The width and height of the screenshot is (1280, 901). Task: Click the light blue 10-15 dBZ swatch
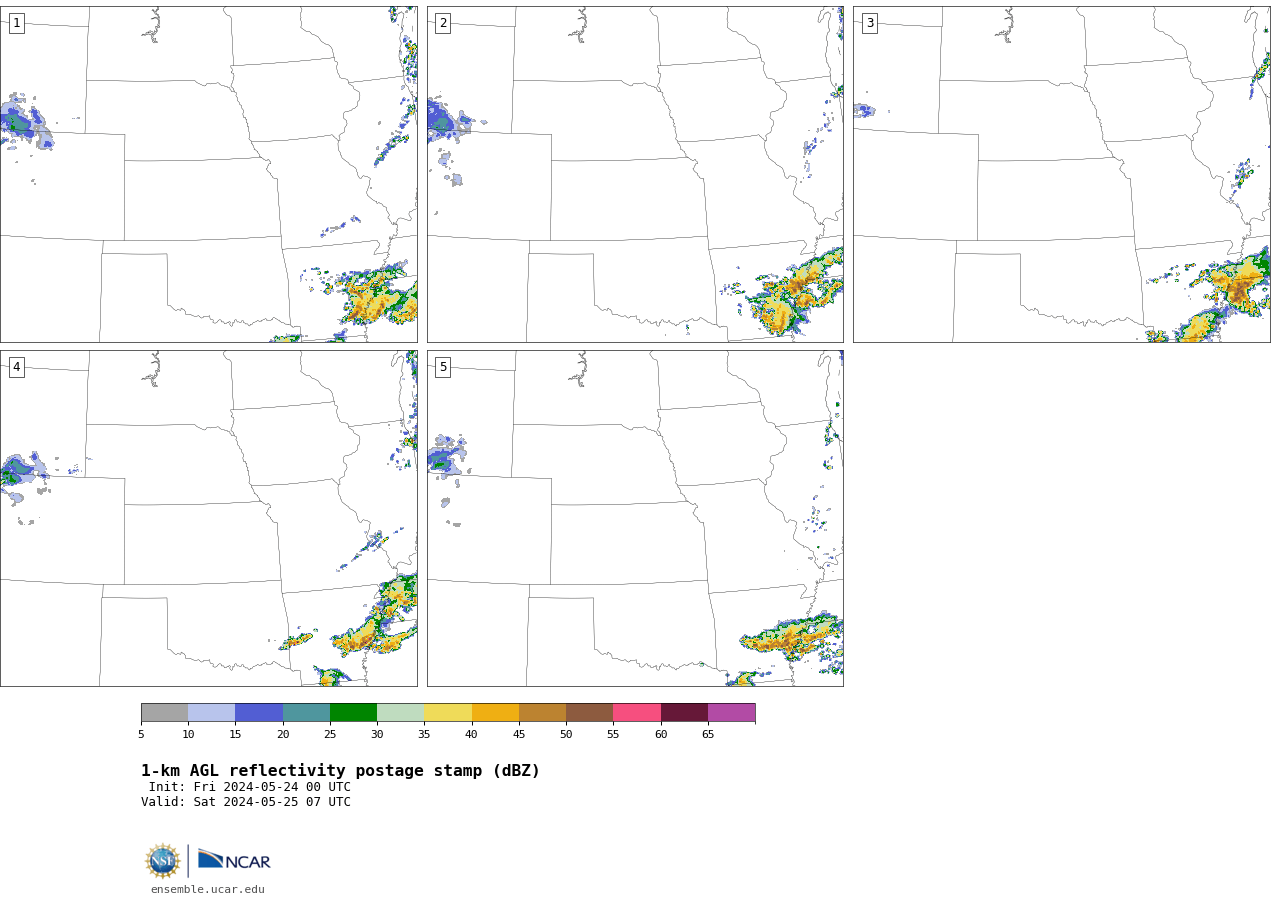click(x=212, y=713)
